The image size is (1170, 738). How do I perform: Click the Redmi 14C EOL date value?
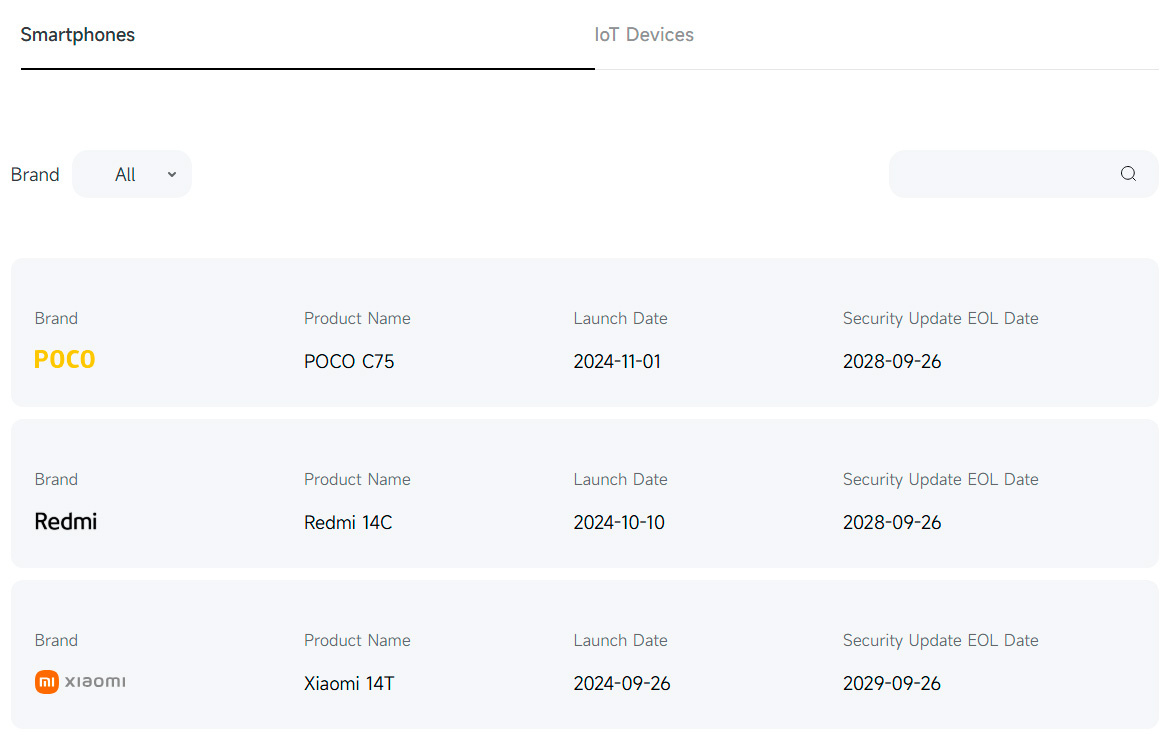tap(892, 523)
